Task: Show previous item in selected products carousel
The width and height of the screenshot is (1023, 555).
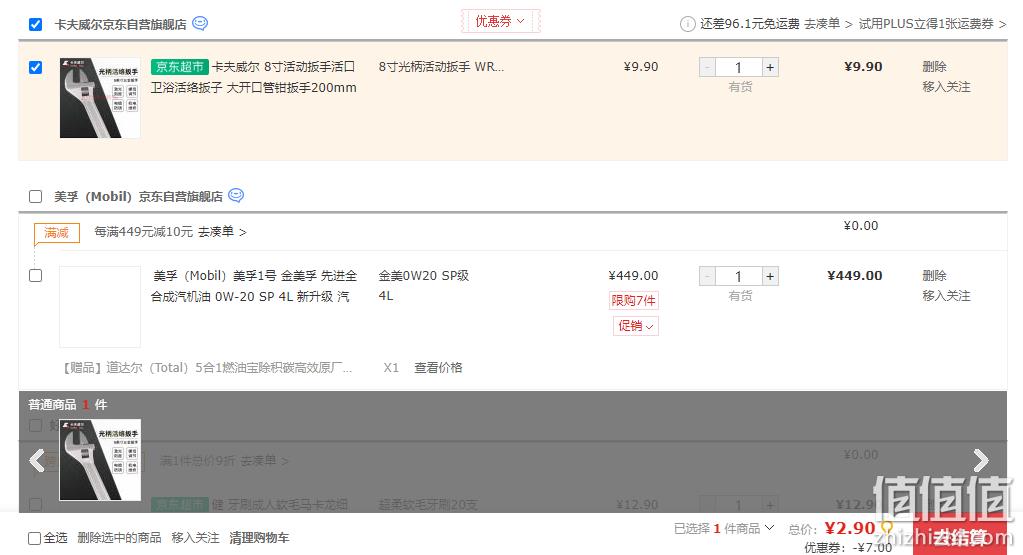Action: [37, 460]
